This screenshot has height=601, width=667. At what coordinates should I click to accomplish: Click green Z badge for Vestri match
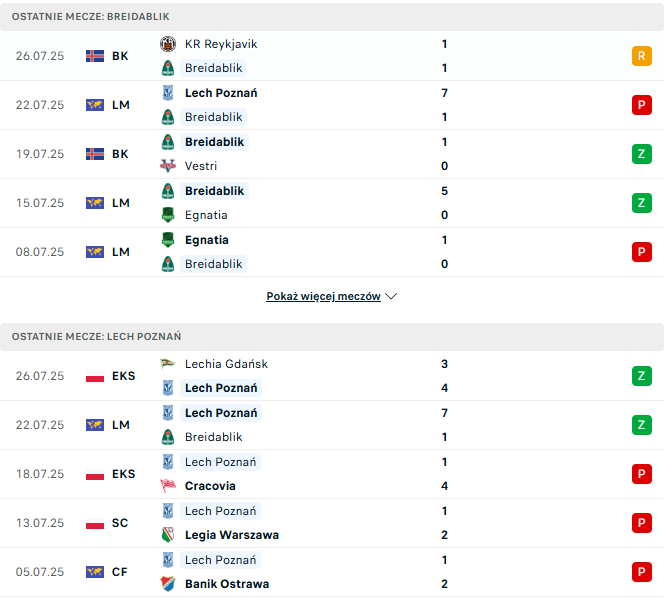[x=641, y=154]
